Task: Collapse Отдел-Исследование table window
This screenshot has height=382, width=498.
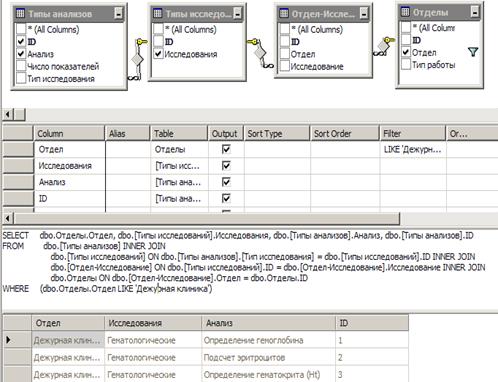Action: coord(364,13)
